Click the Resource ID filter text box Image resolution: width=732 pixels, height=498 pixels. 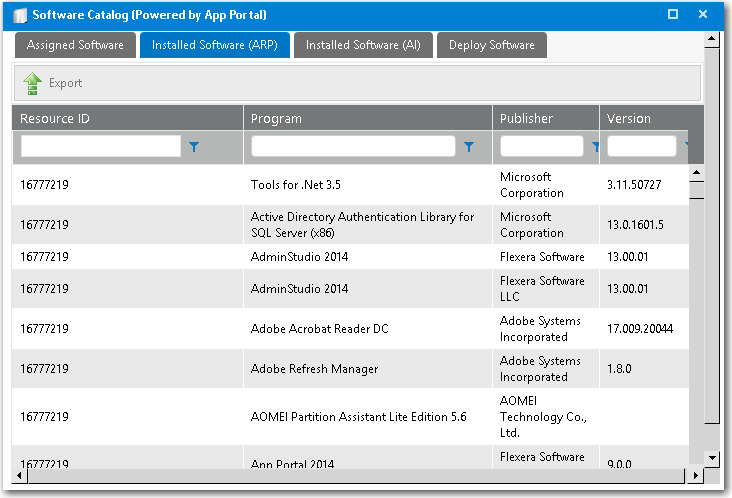point(100,147)
